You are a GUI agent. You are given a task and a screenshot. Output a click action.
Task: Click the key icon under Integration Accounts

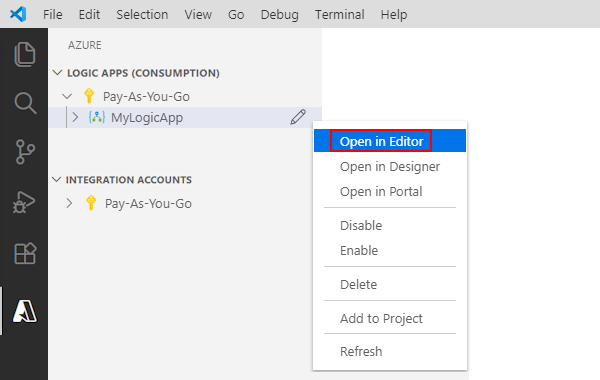click(x=91, y=203)
